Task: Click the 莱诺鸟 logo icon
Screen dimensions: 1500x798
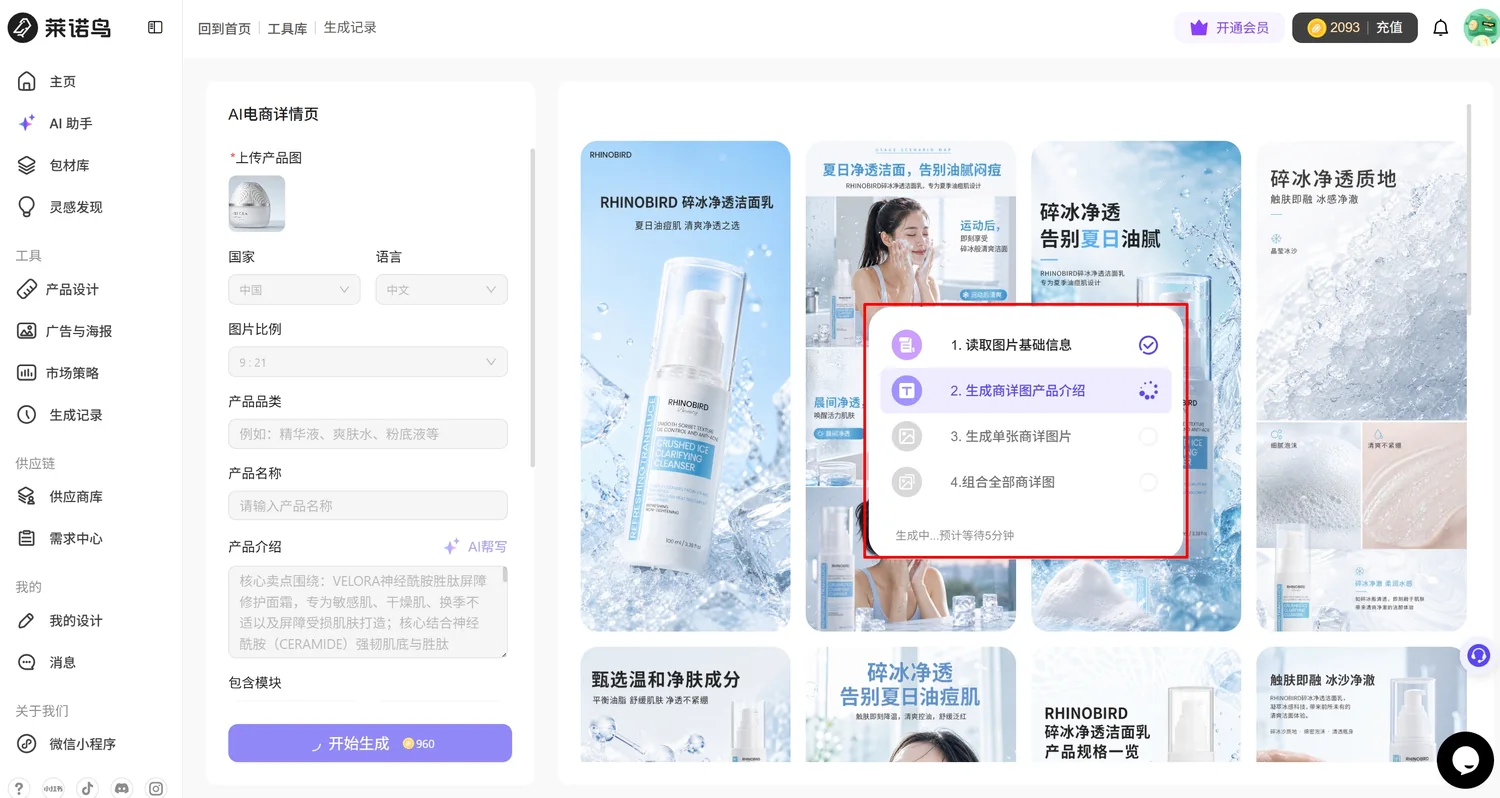Action: point(22,28)
